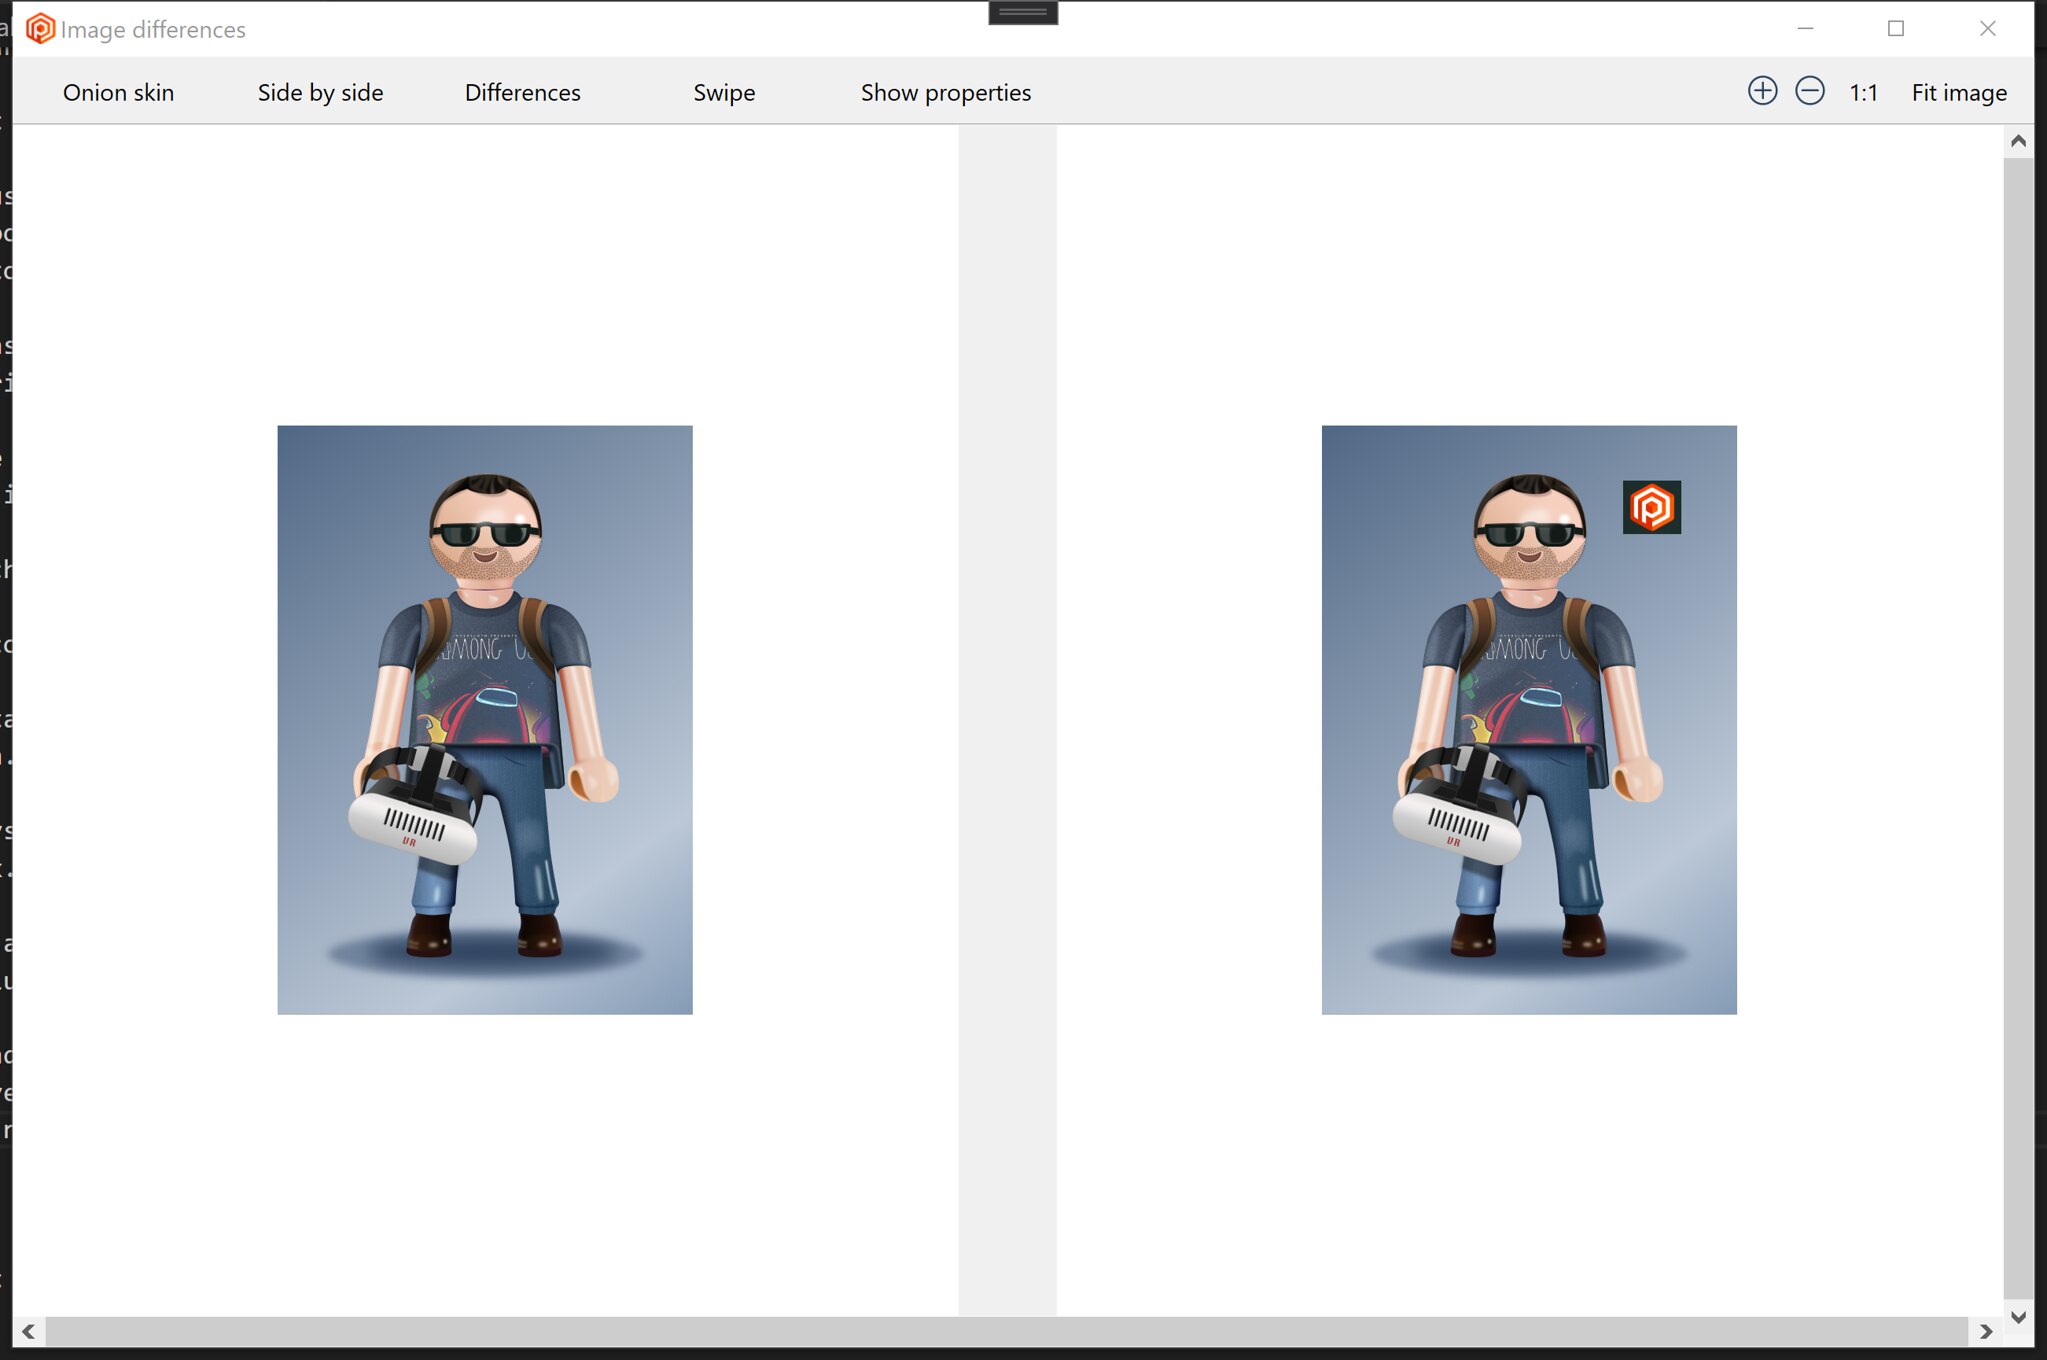Click the left comparison image
2047x1360 pixels.
[485, 720]
